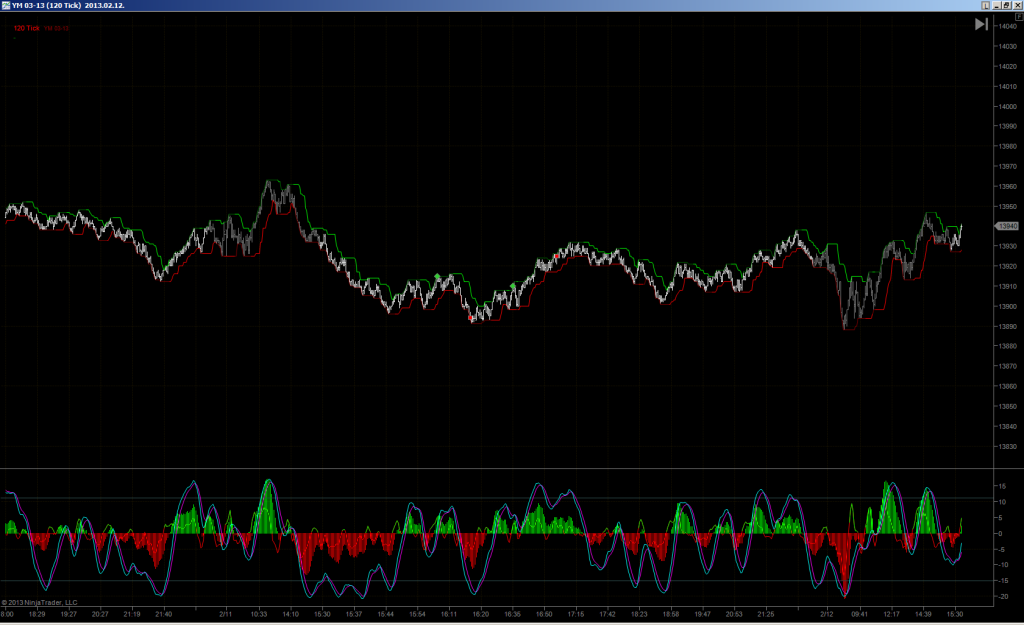The height and width of the screenshot is (625, 1024).
Task: Click the 10:33 time axis label
Action: 259,614
